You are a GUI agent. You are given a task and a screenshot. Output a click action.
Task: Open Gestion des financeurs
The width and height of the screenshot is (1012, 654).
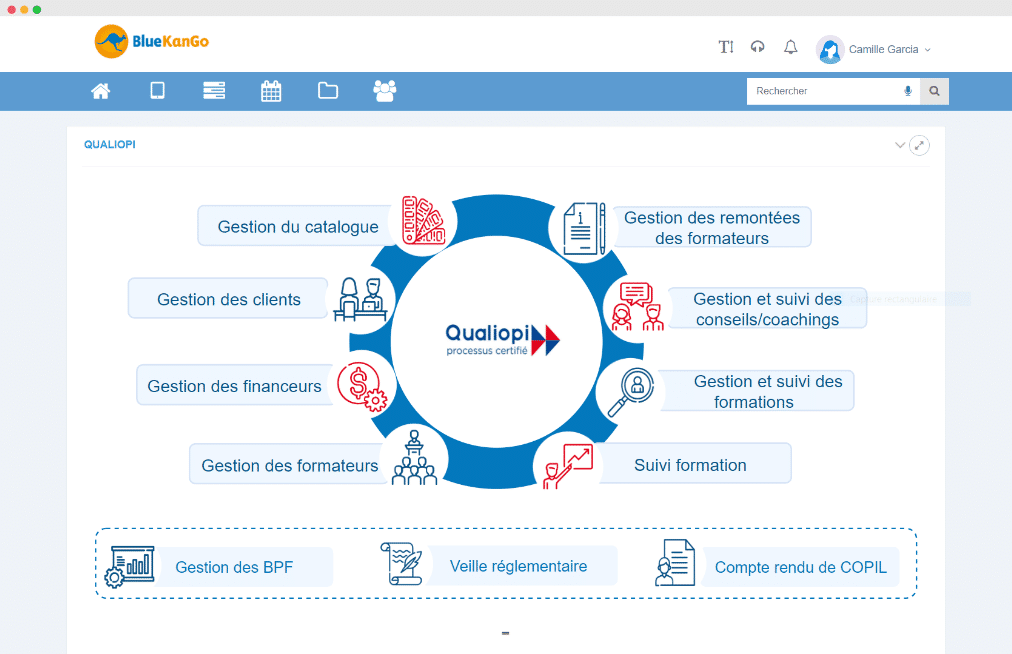tap(234, 385)
